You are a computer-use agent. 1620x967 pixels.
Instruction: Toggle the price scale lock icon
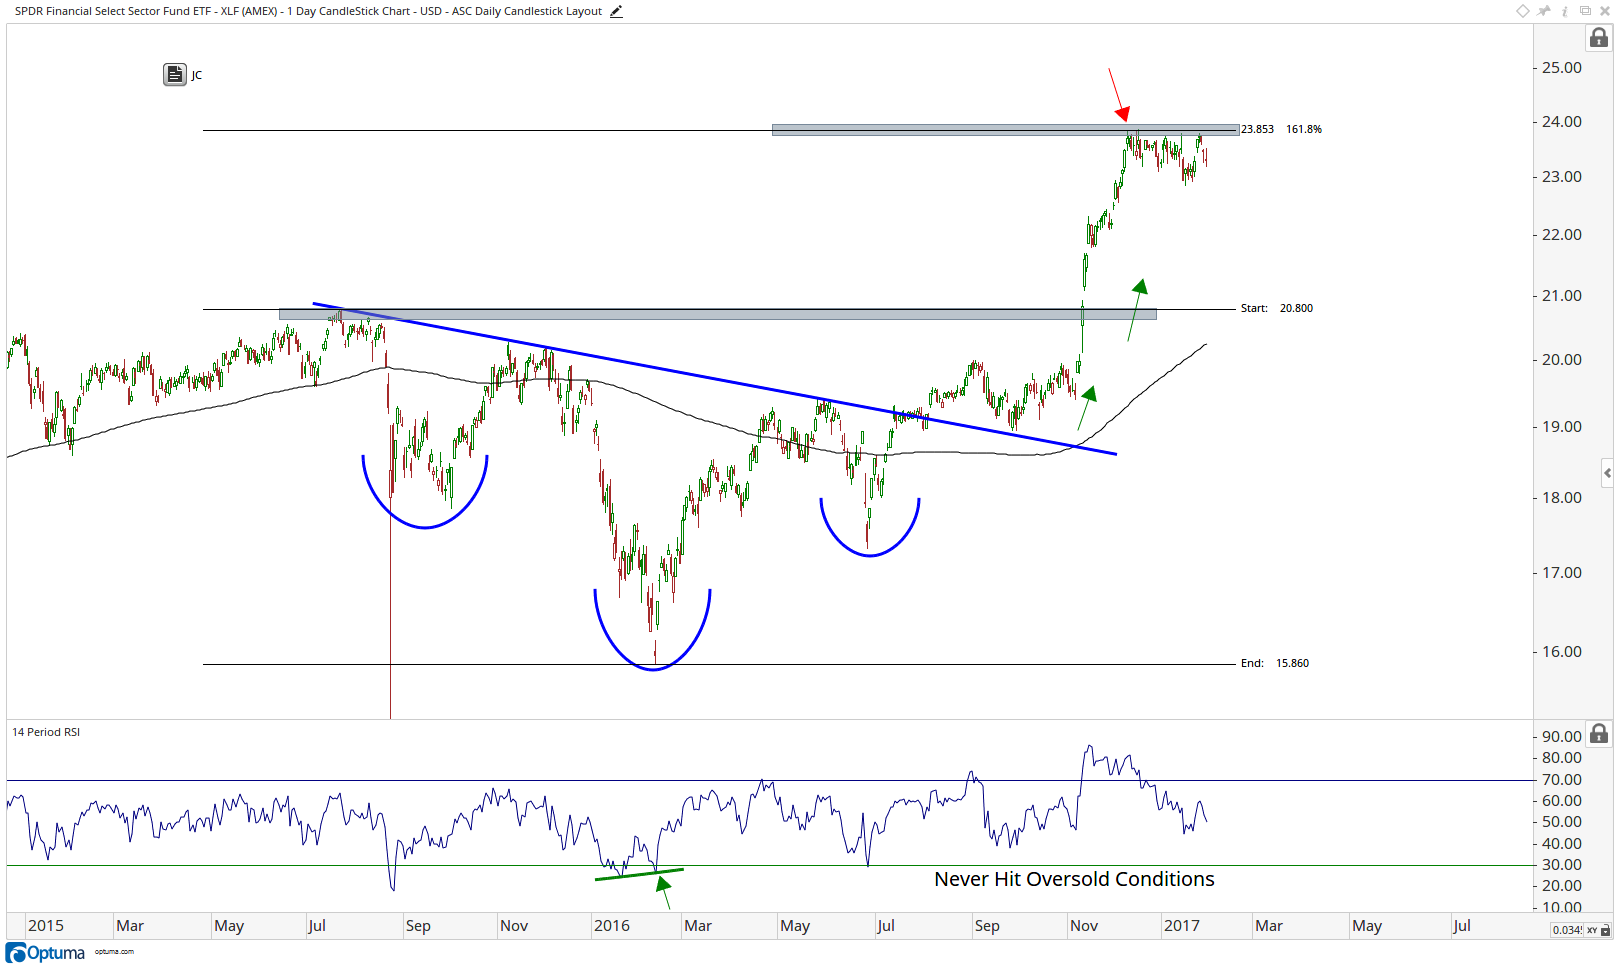(1599, 38)
